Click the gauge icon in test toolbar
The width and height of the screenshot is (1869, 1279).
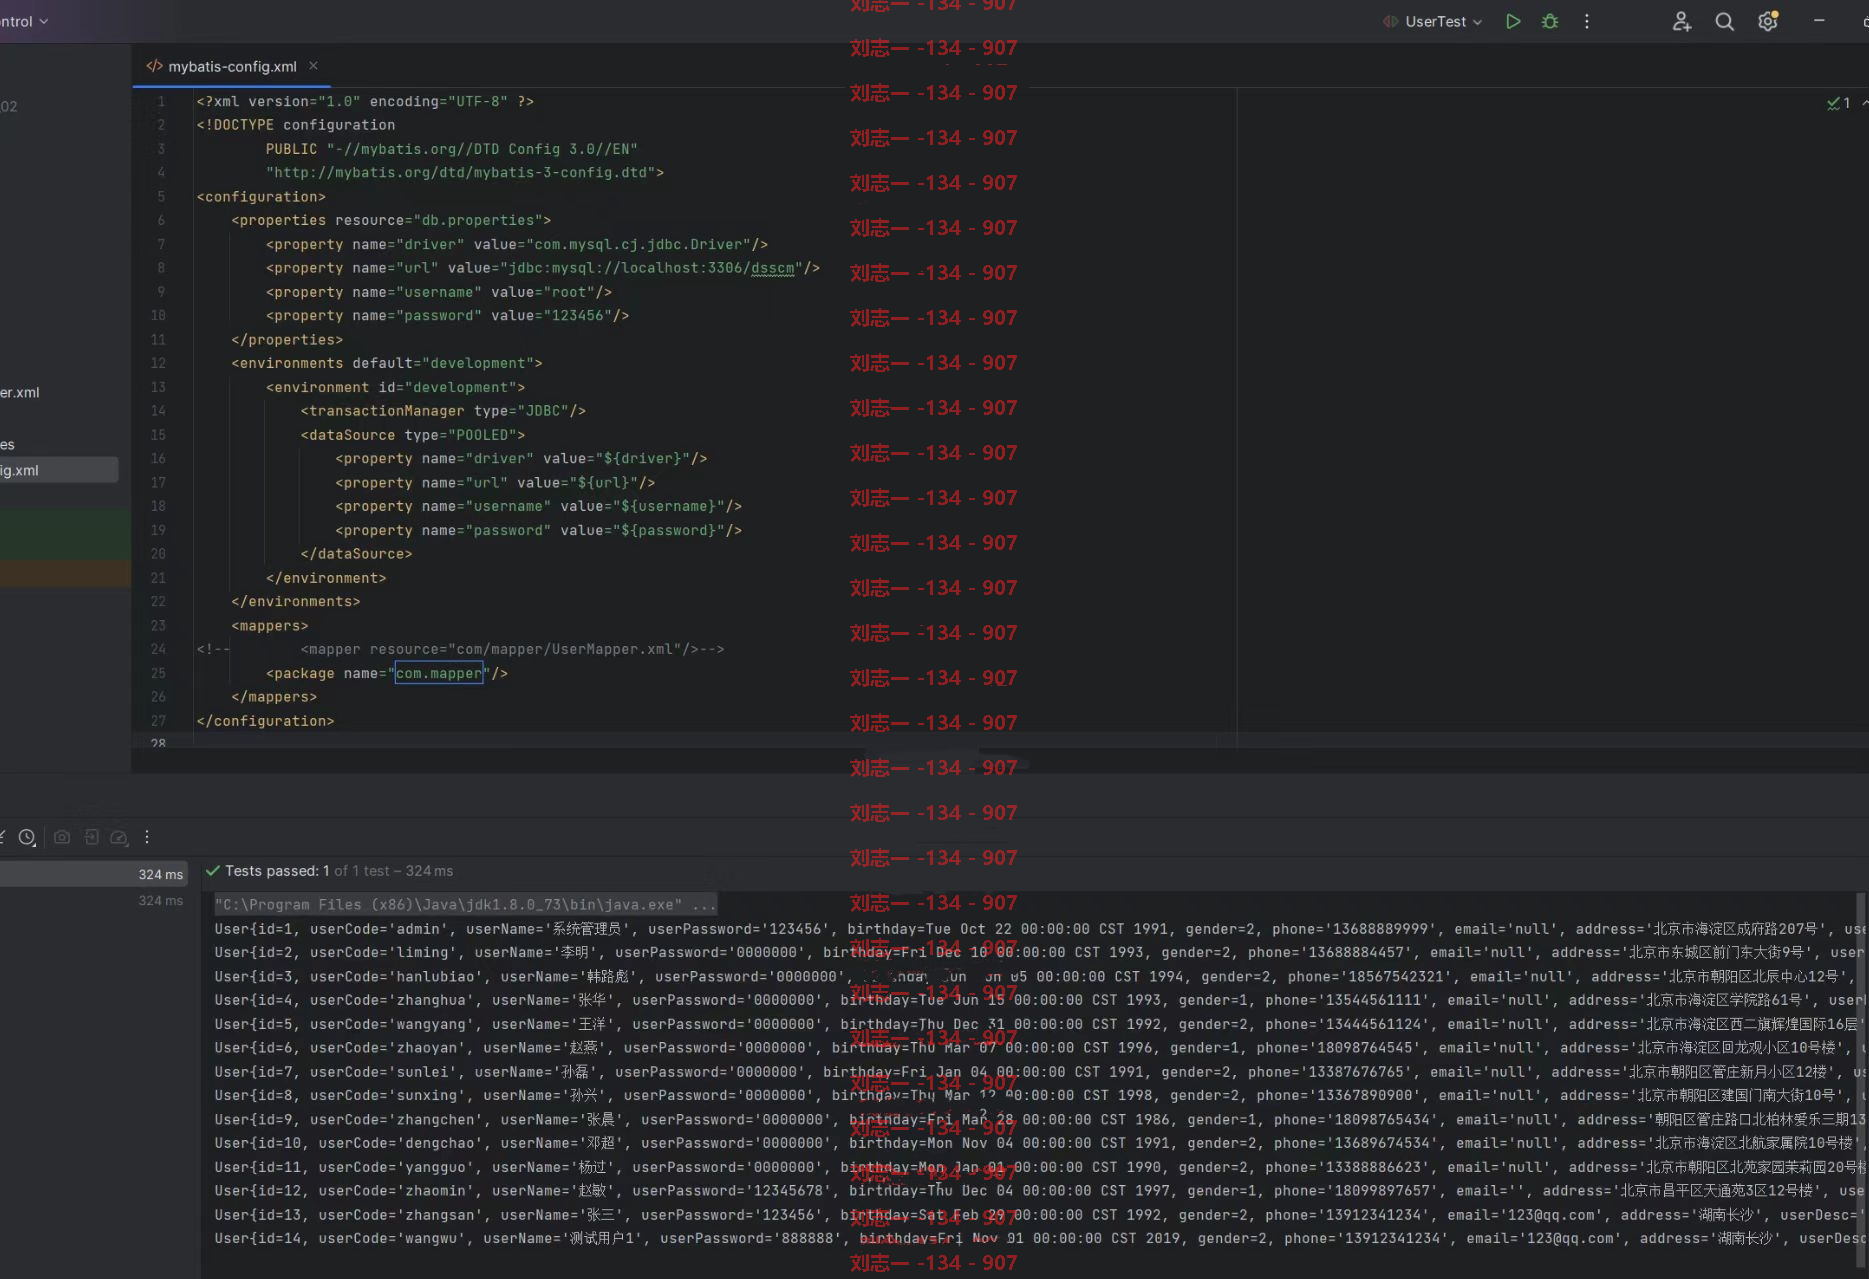pos(119,837)
